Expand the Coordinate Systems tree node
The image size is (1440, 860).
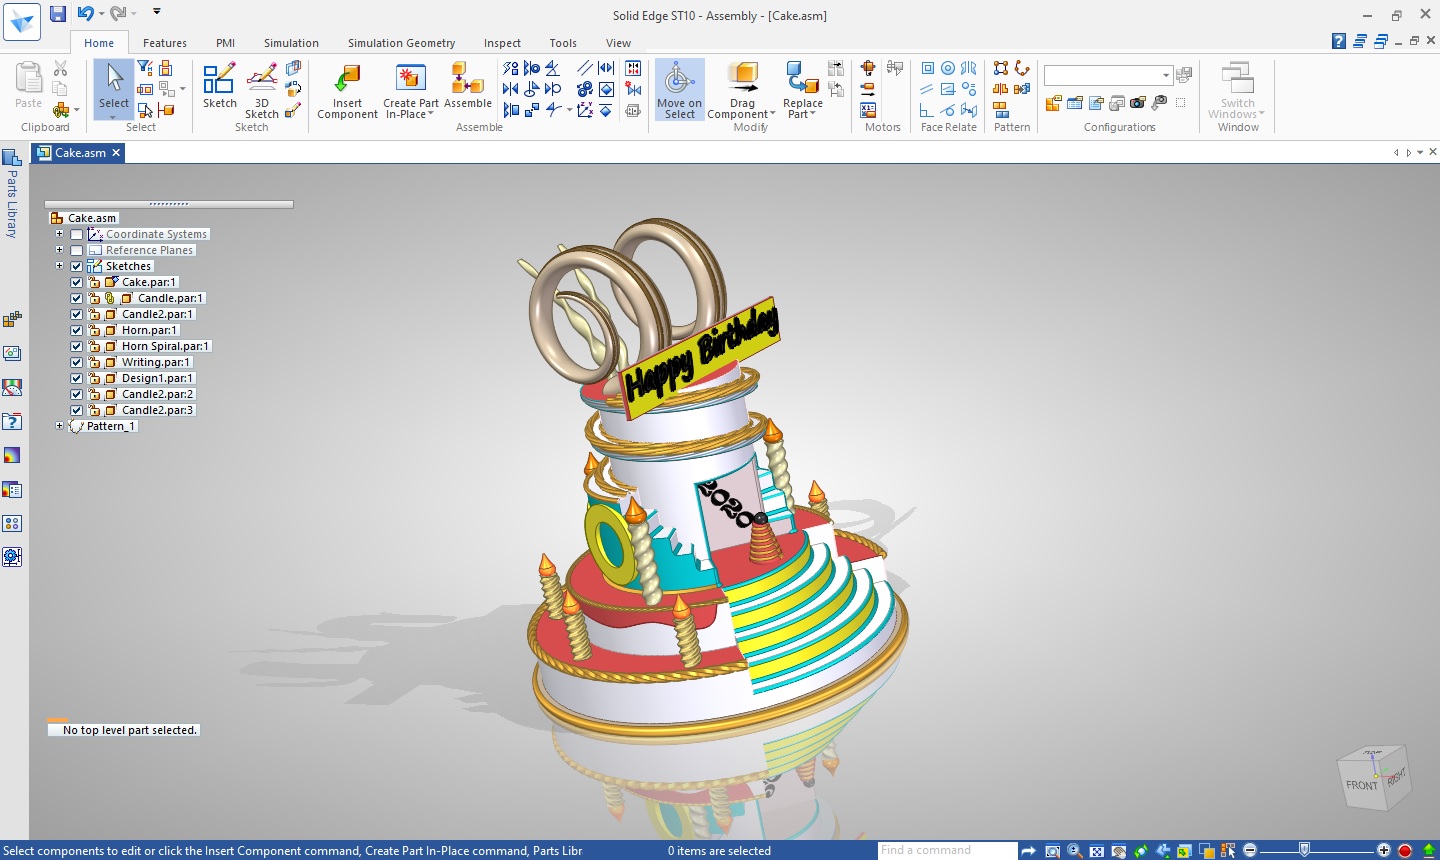(60, 235)
